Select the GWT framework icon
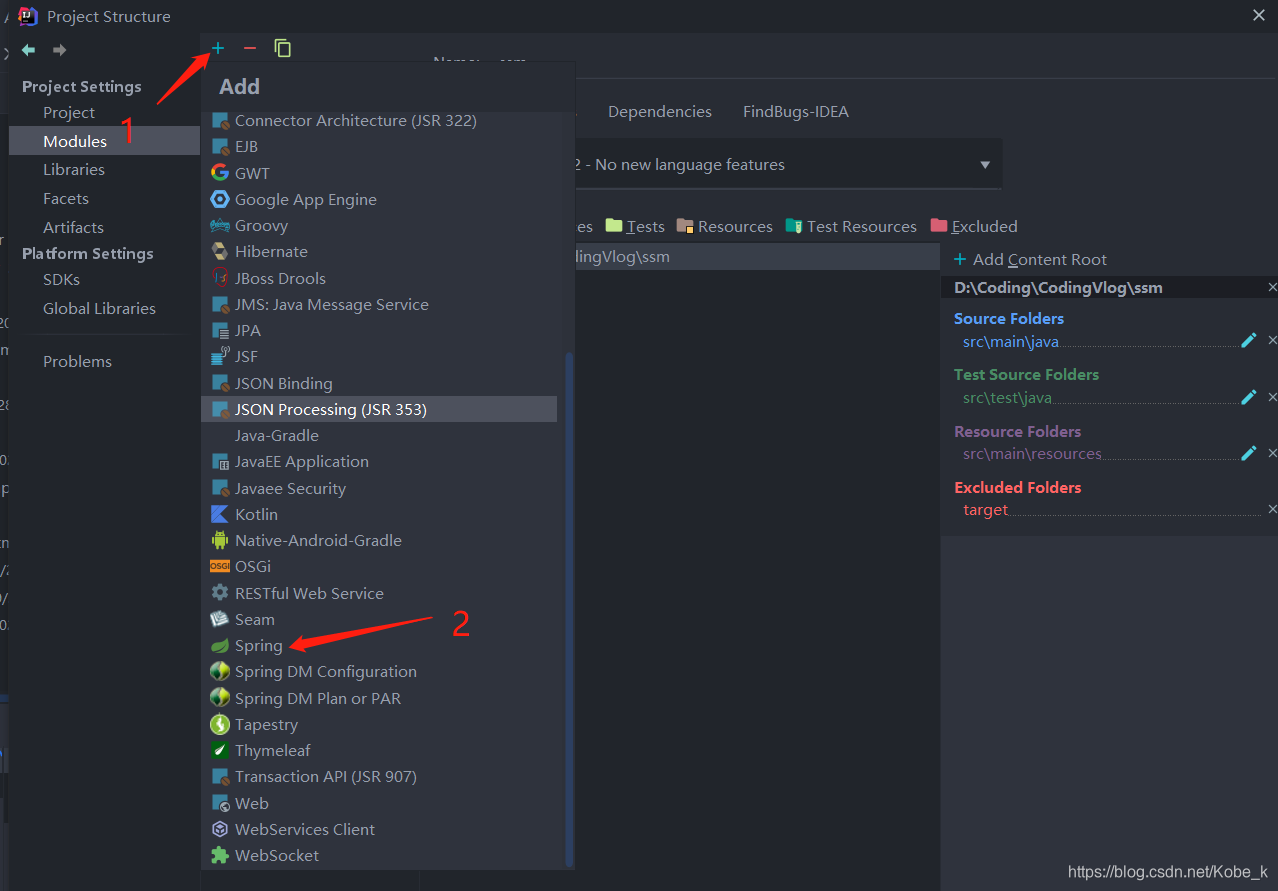This screenshot has width=1278, height=891. [x=220, y=173]
